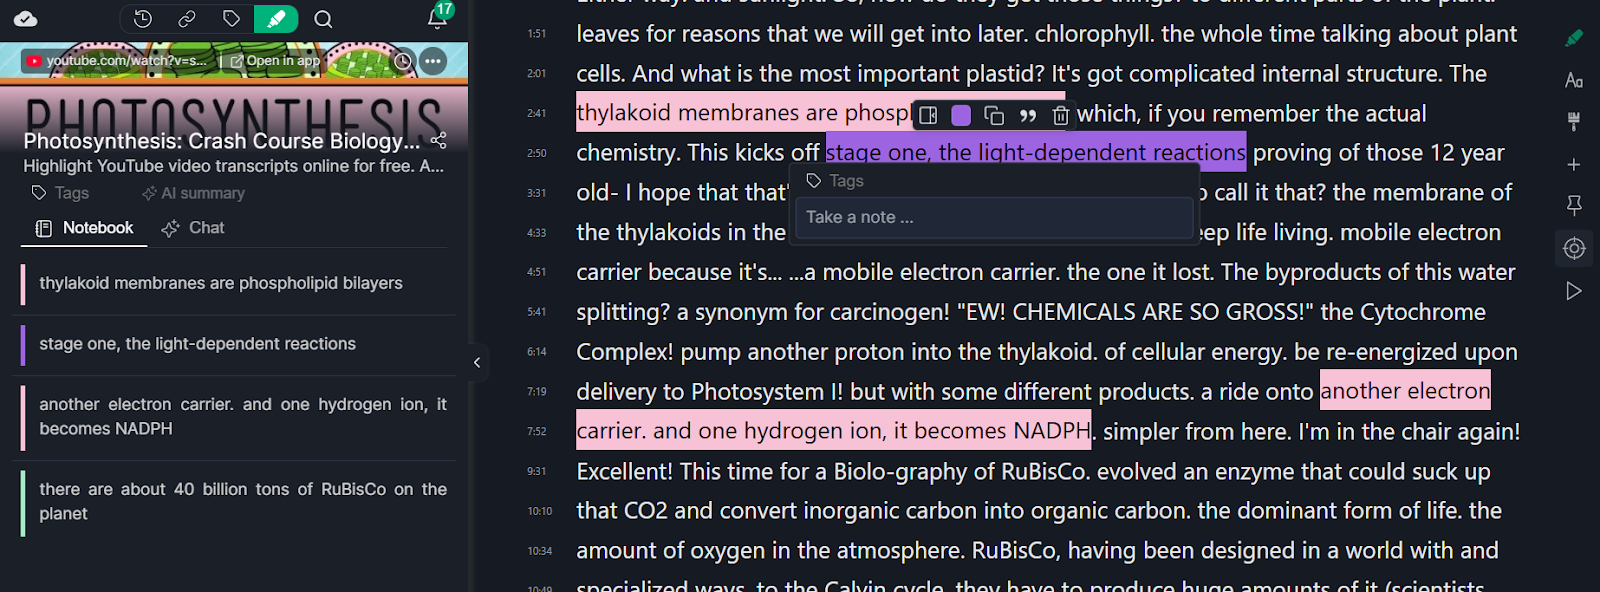Delete the highlight using the trash icon
Viewport: 1600px width, 592px height.
(1060, 115)
